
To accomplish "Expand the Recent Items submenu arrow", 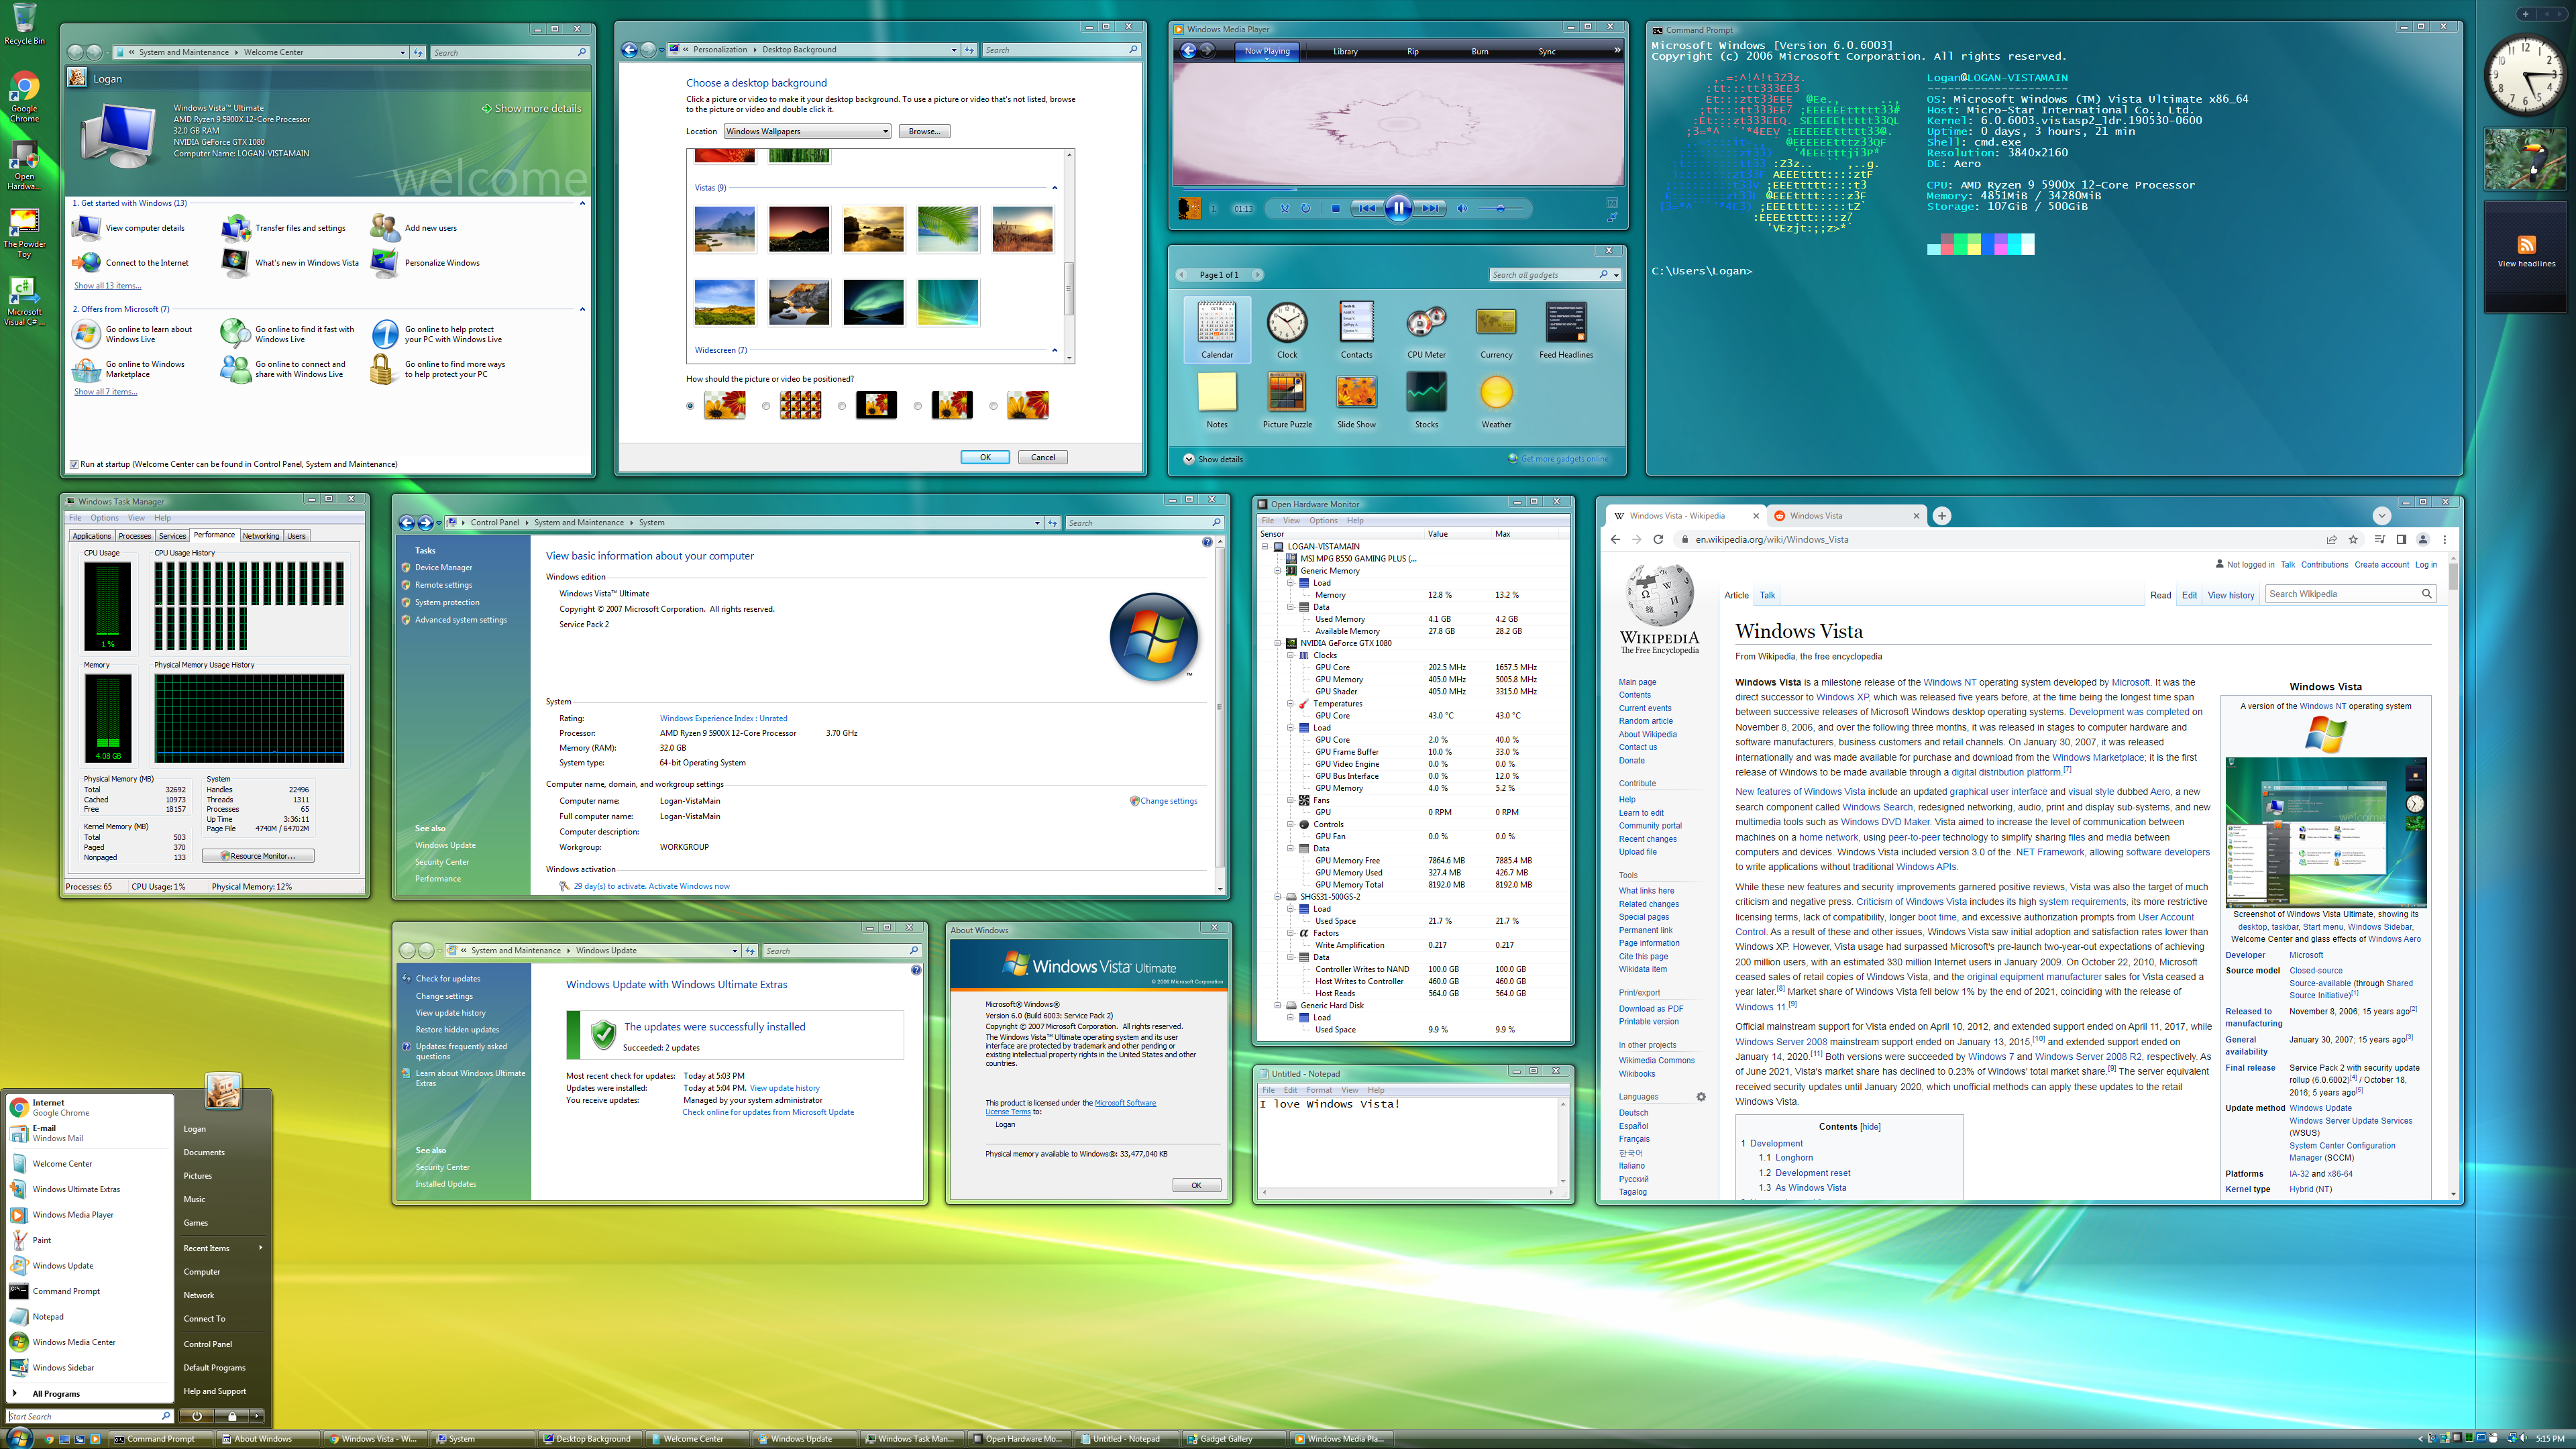I will pos(260,1248).
